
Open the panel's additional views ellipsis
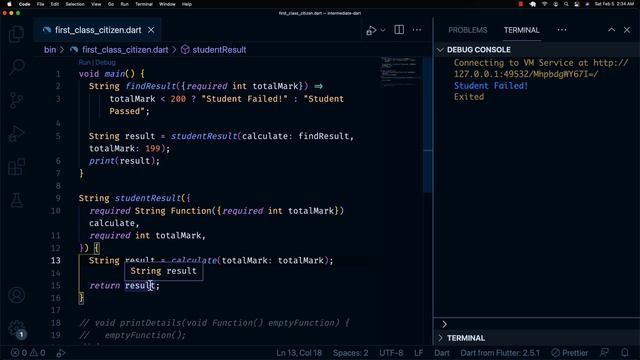pos(562,30)
